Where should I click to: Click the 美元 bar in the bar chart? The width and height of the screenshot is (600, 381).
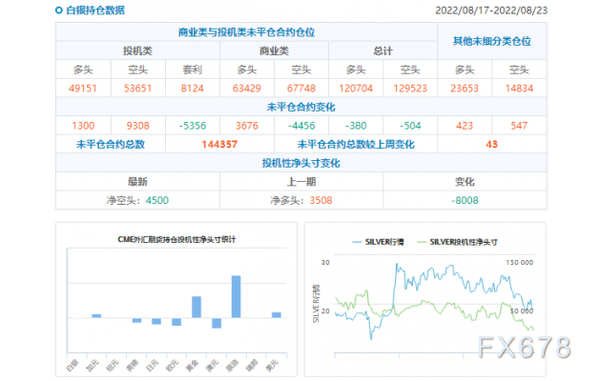click(x=276, y=315)
